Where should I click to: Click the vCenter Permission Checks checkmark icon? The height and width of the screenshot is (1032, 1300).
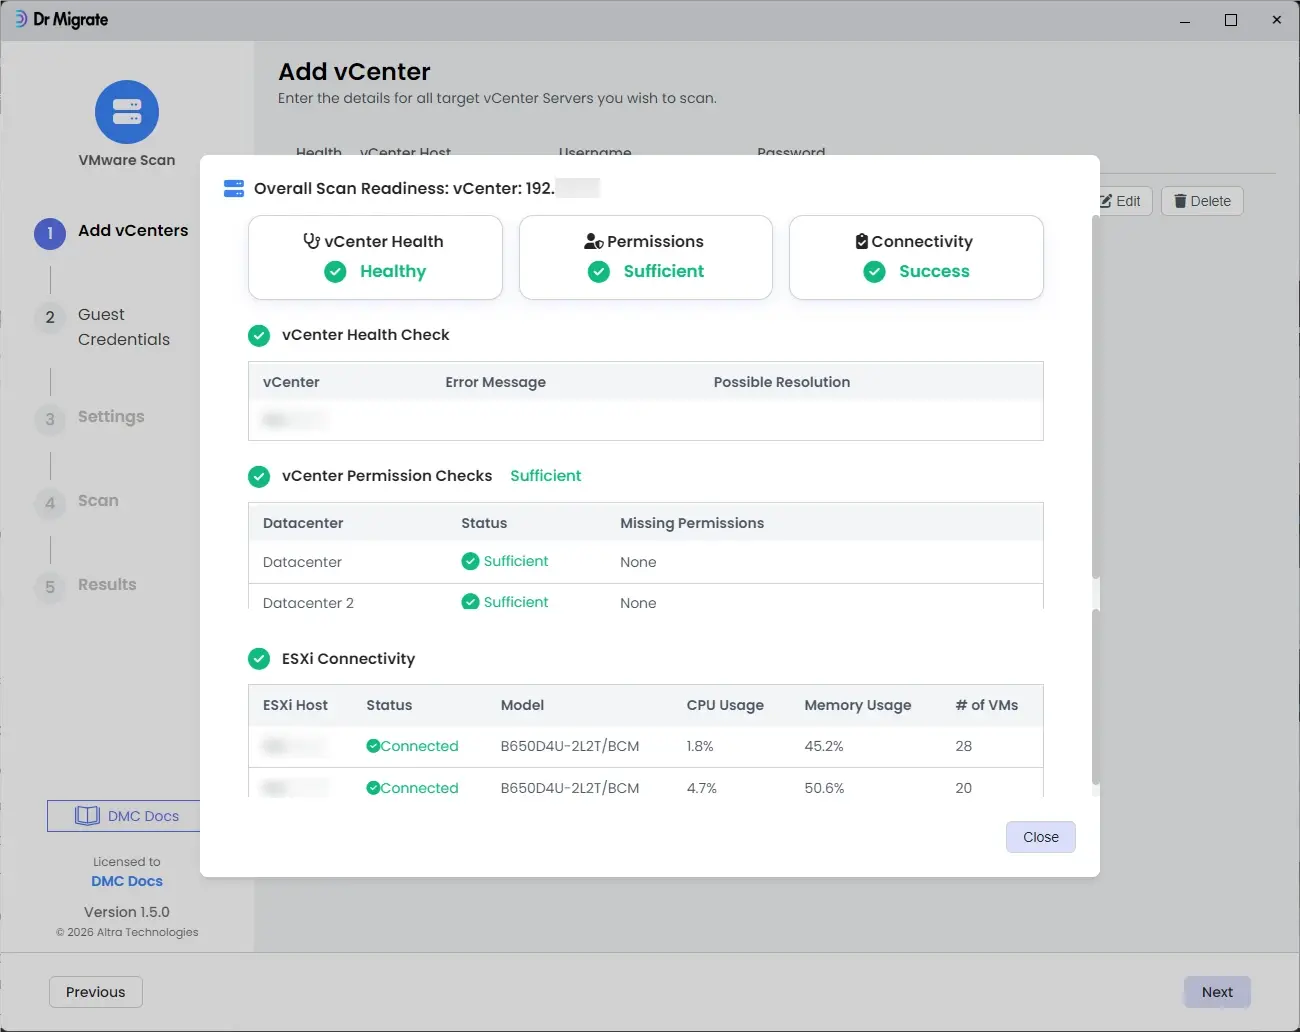click(259, 477)
